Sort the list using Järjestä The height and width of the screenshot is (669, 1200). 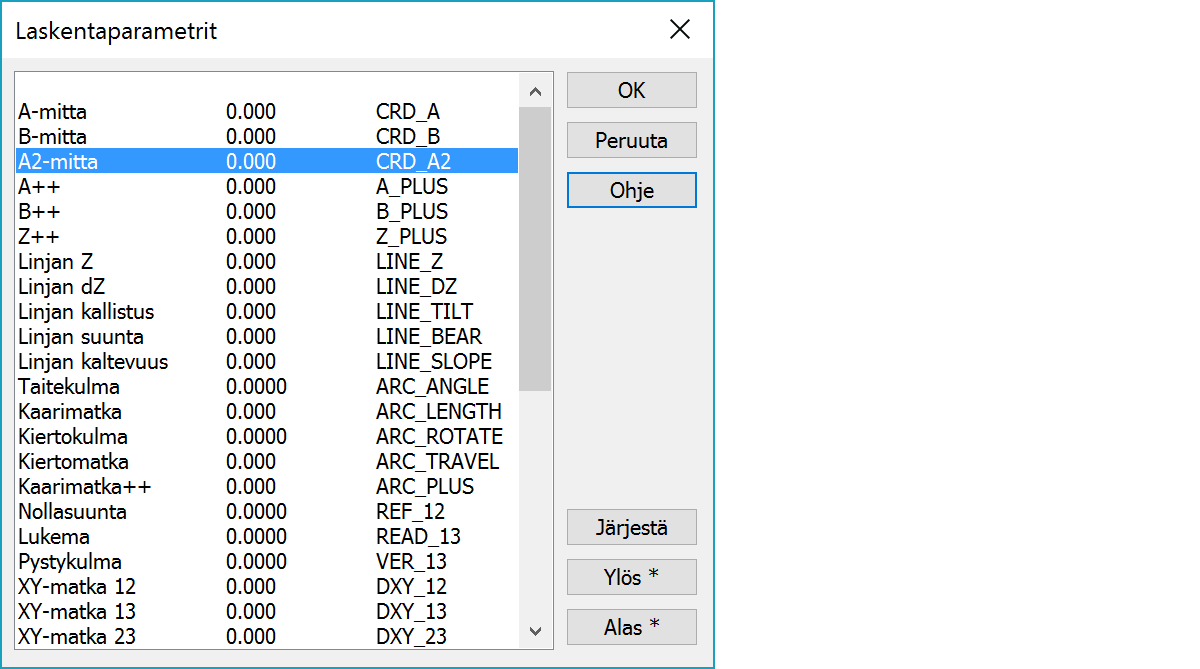[631, 527]
